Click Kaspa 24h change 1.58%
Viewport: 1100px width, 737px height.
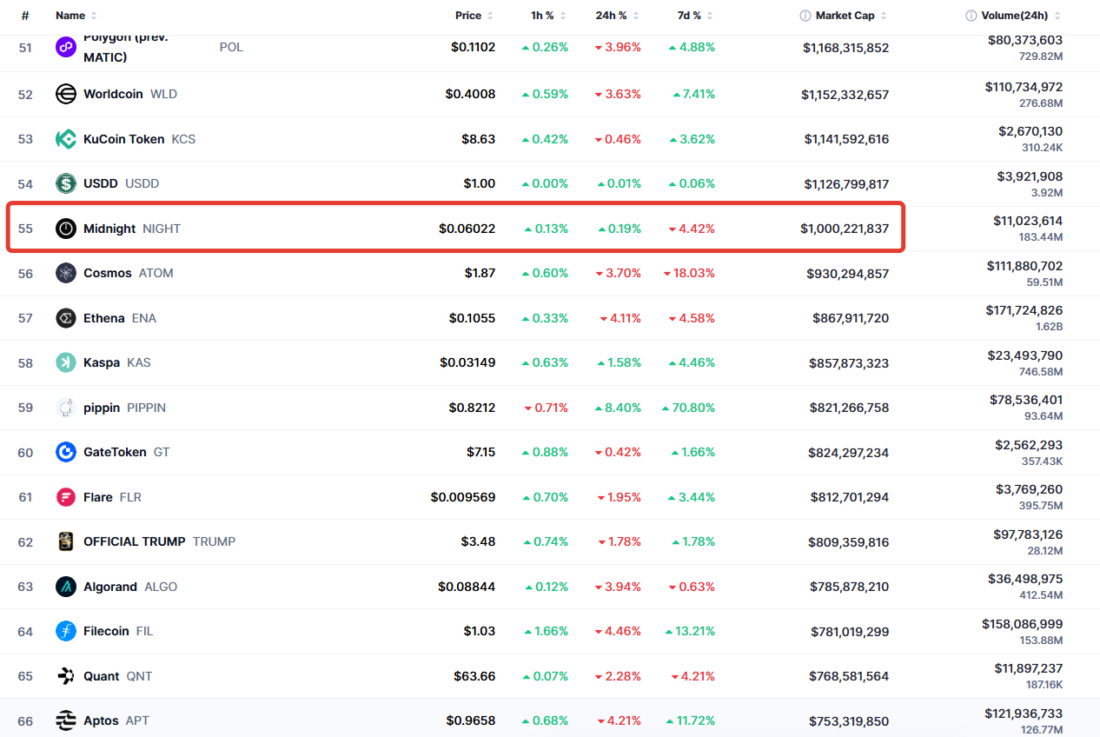pyautogui.click(x=619, y=363)
